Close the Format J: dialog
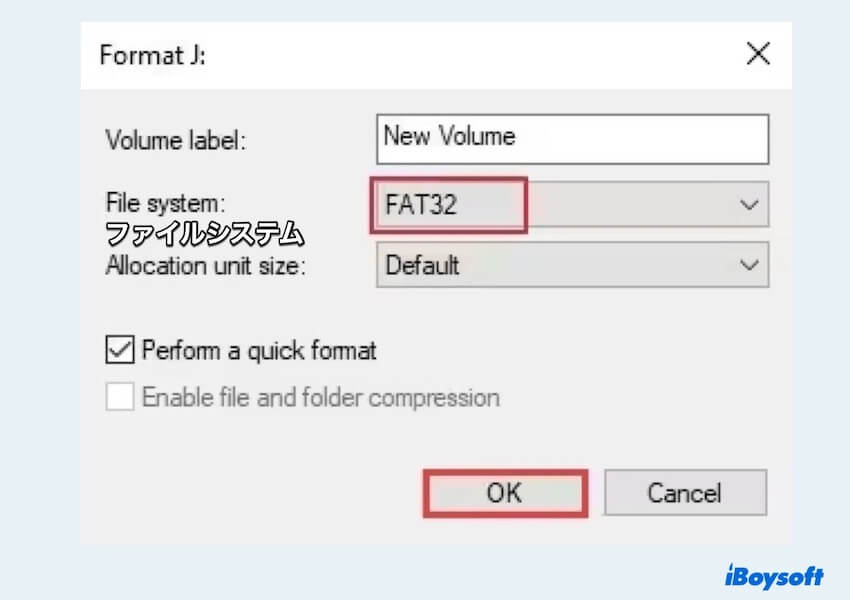 coord(758,54)
